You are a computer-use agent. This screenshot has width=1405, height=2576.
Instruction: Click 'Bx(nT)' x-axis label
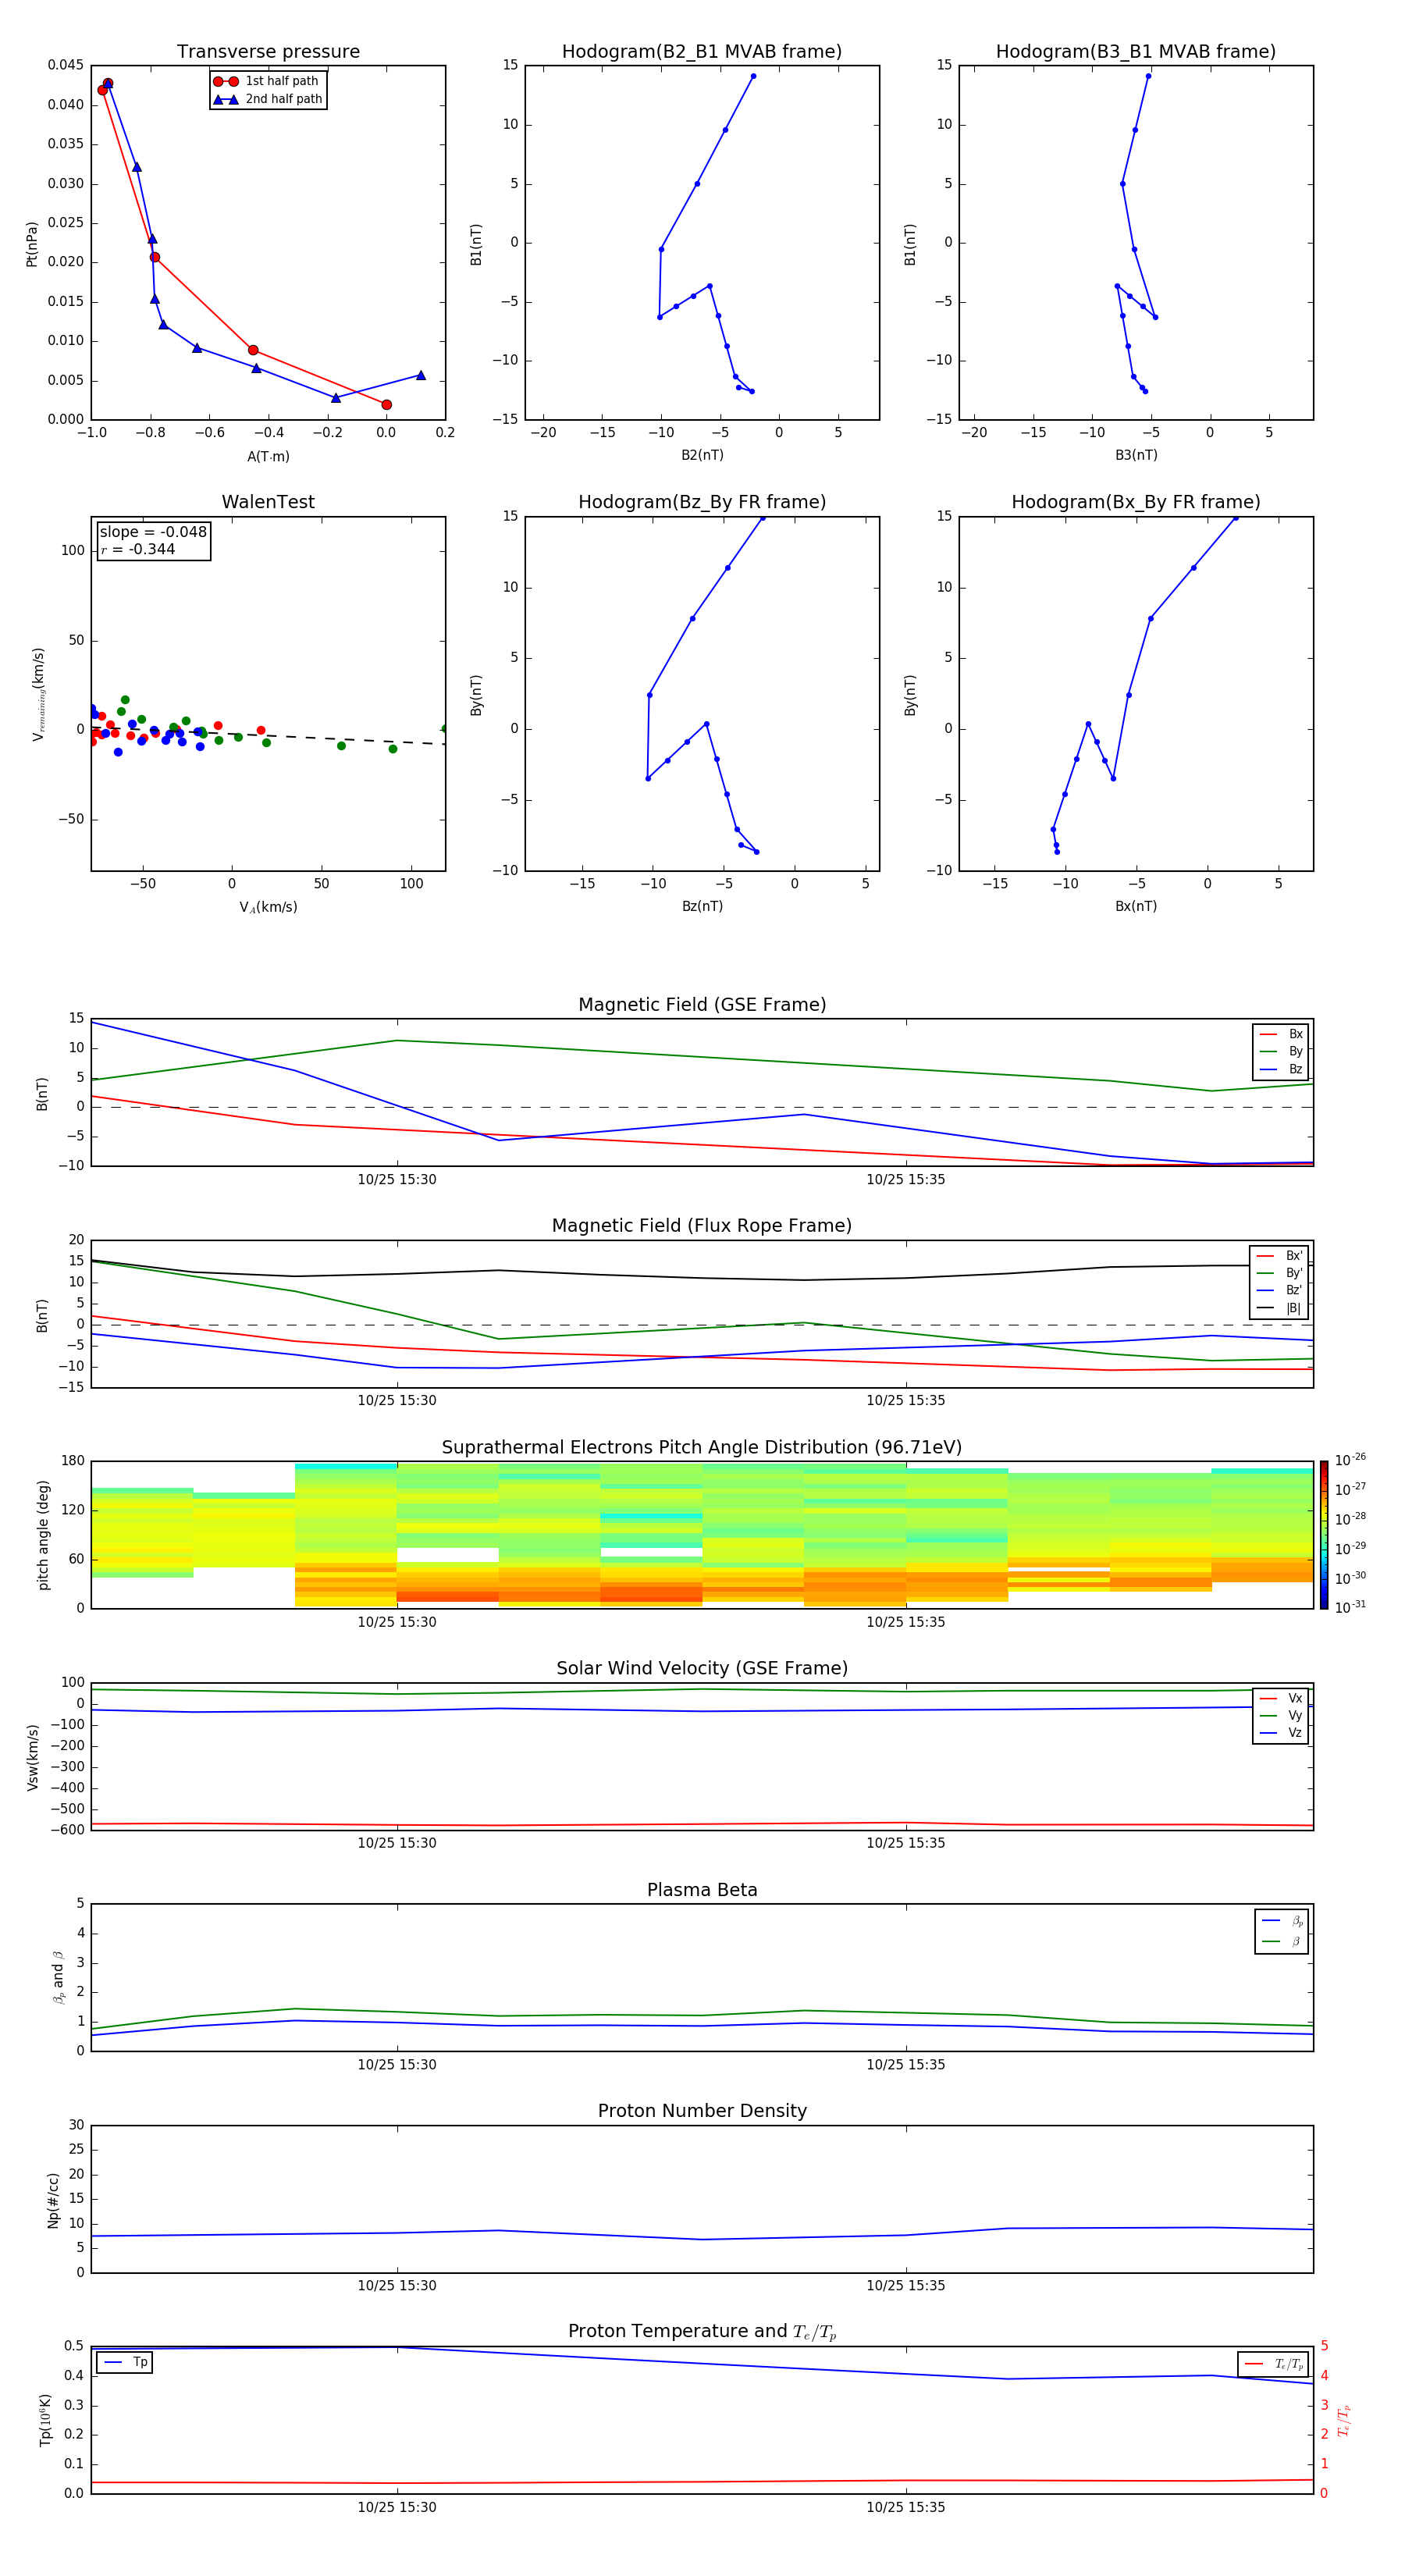[1136, 906]
